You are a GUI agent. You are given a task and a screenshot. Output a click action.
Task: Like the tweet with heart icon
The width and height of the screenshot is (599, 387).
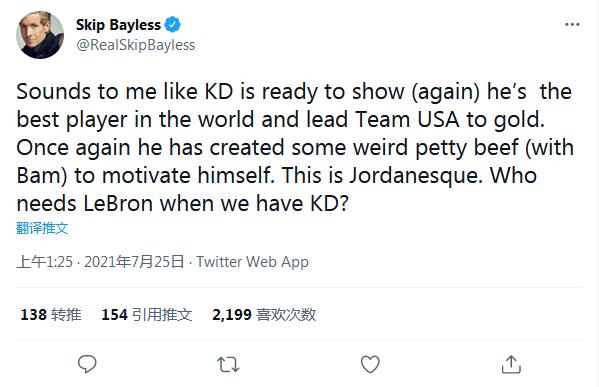pyautogui.click(x=370, y=364)
